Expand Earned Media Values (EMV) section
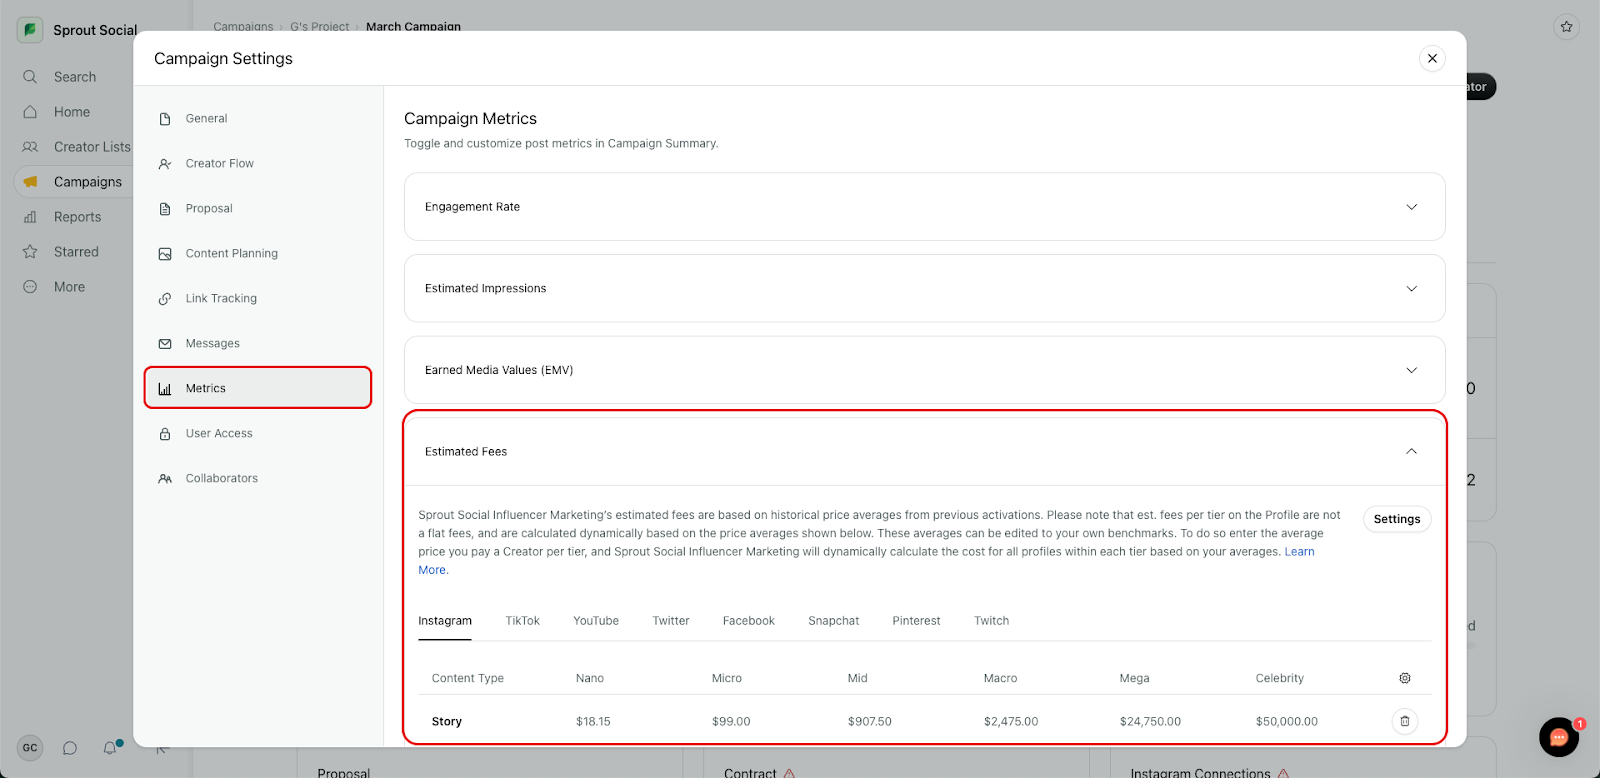 [924, 370]
